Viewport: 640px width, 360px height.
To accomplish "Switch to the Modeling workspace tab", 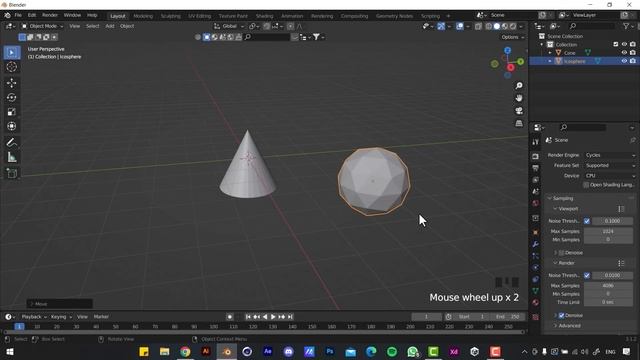I will tap(143, 16).
